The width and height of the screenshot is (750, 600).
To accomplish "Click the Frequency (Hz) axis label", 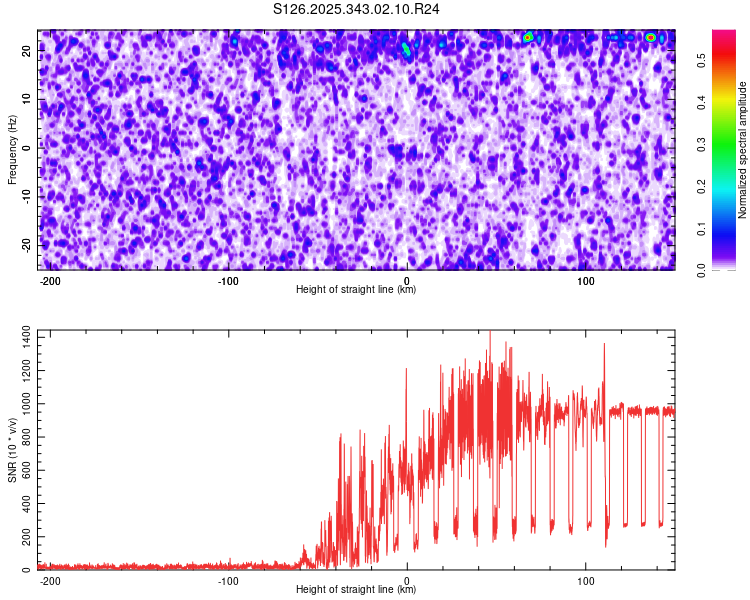I will point(12,149).
